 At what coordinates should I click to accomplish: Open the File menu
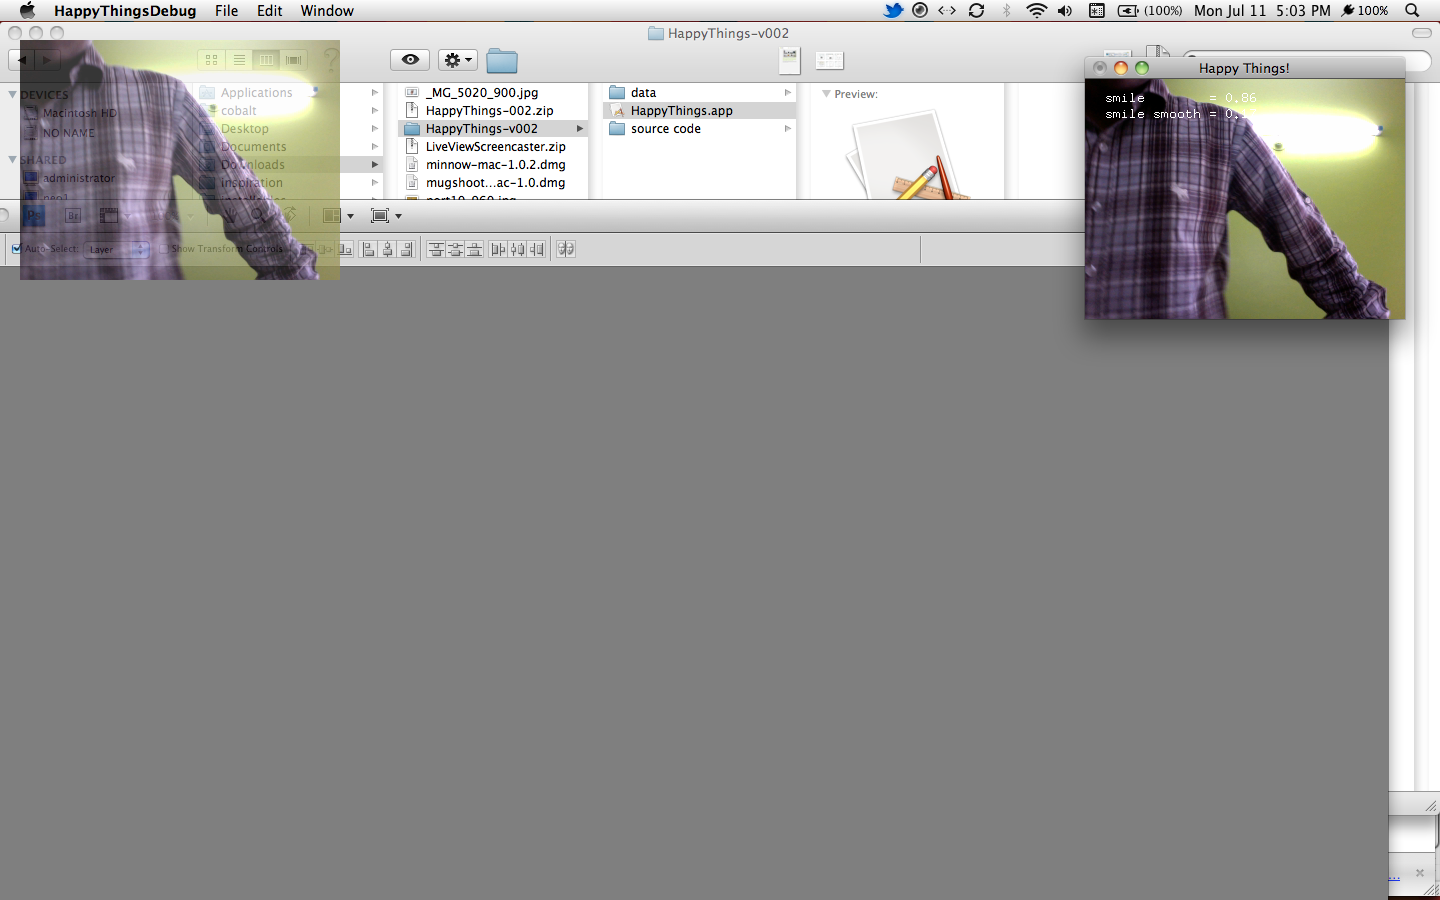pos(227,10)
